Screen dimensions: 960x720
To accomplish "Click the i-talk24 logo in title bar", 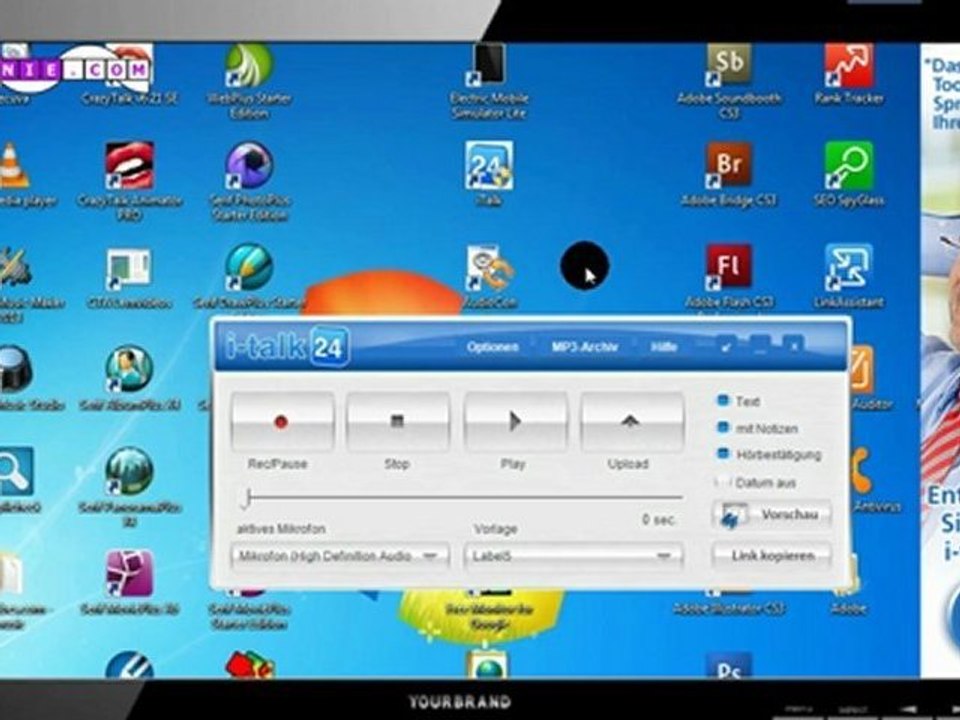I will click(287, 347).
